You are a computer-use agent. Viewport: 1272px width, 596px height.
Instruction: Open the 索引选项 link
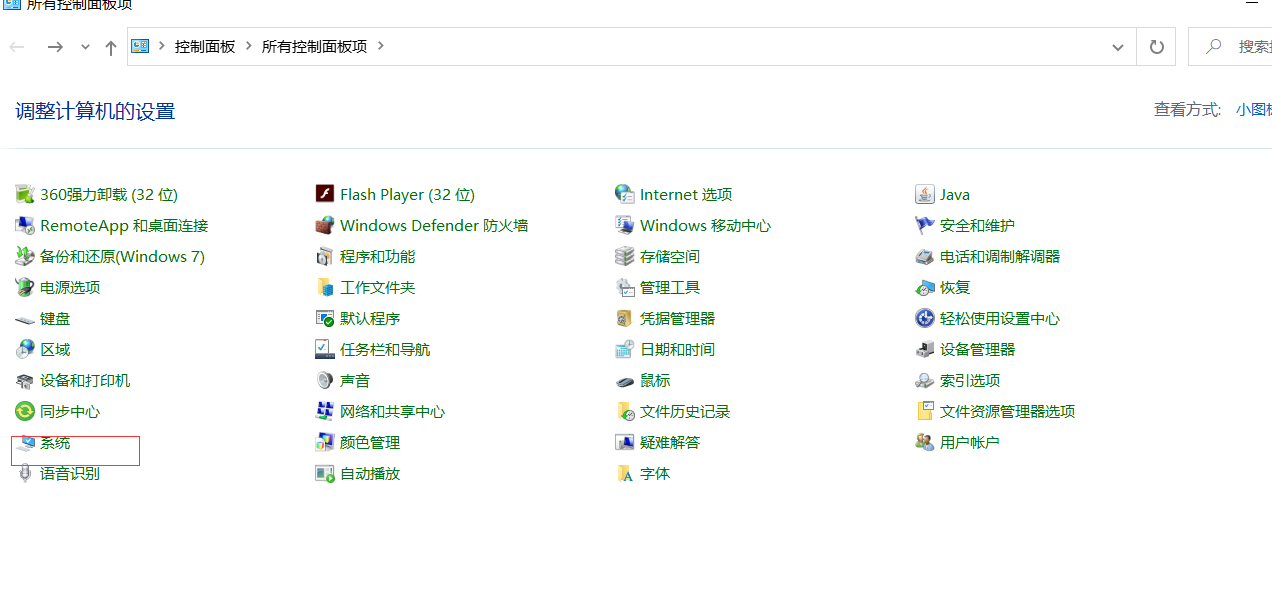(970, 380)
